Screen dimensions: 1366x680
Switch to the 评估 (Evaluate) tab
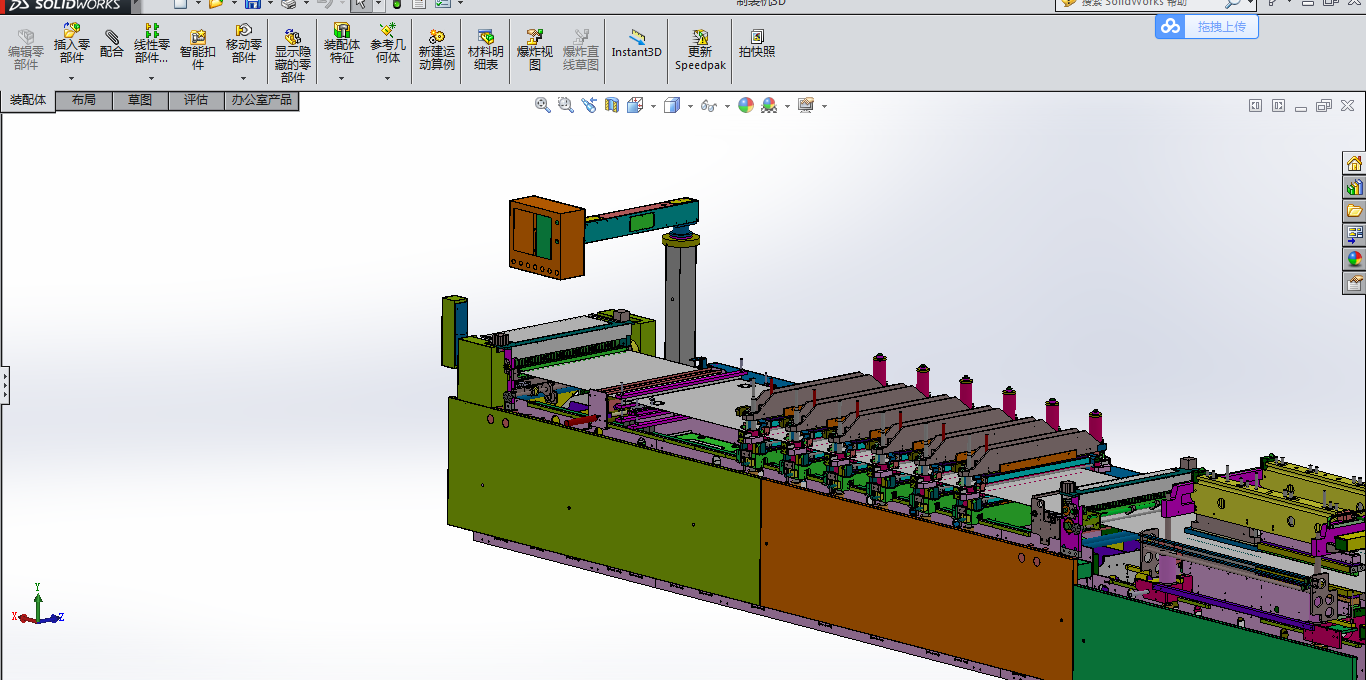coord(196,100)
